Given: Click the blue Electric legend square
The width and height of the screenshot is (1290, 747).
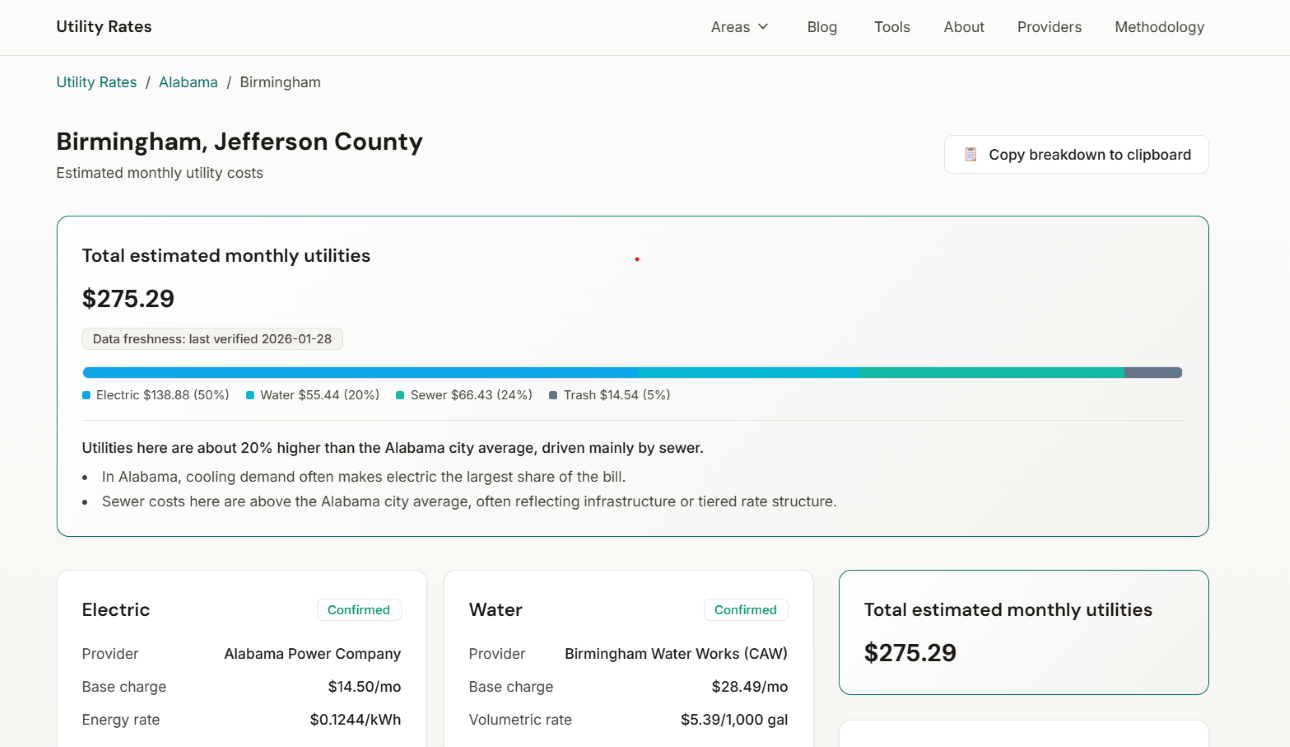Looking at the screenshot, I should pos(85,394).
